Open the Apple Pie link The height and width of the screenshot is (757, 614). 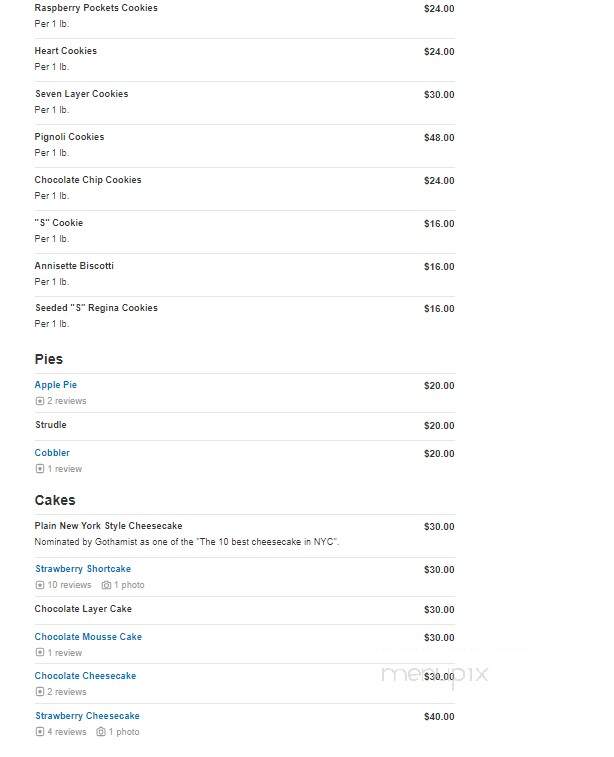point(56,385)
